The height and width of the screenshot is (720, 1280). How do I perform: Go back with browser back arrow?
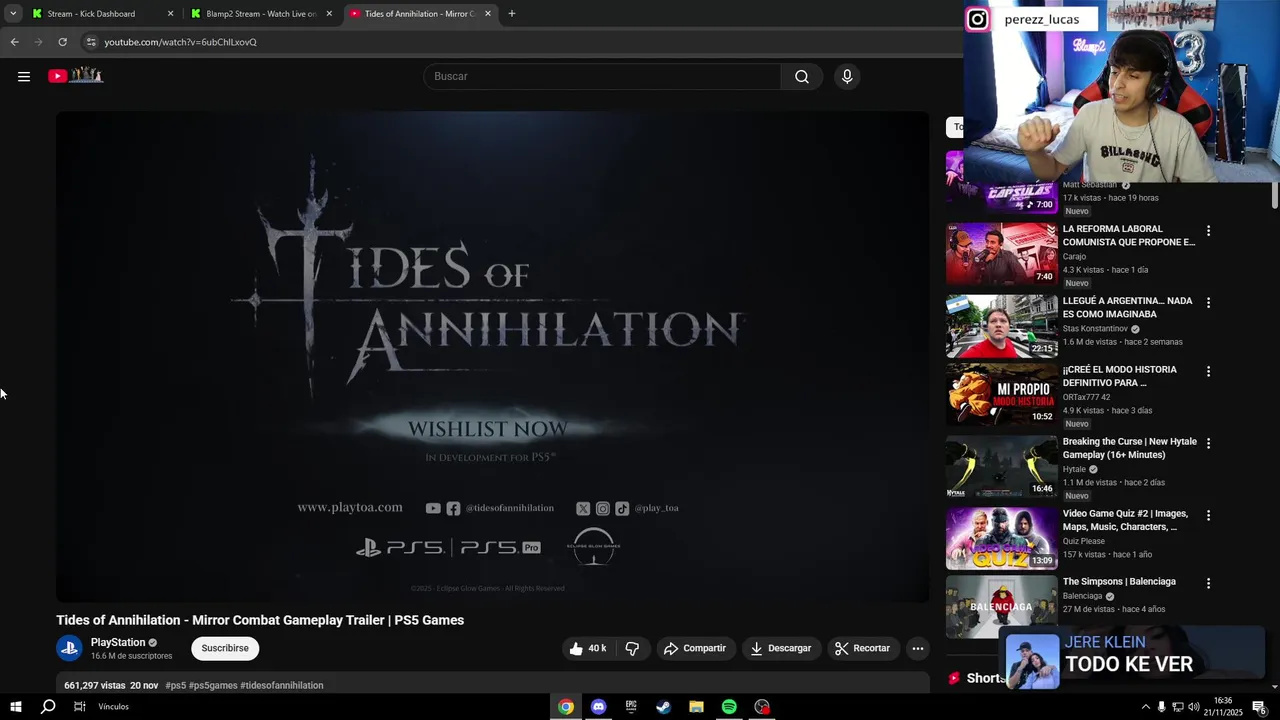tap(14, 42)
